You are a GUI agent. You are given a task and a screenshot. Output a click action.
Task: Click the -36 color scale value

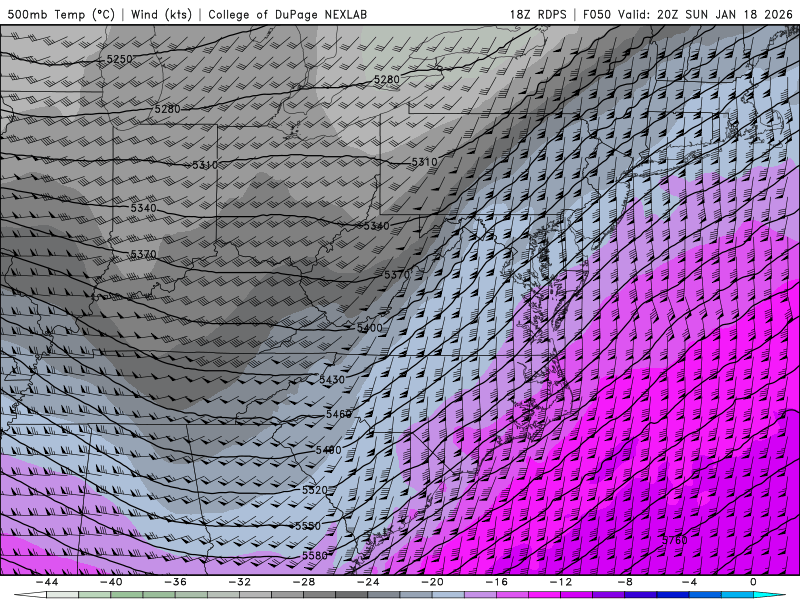click(175, 582)
